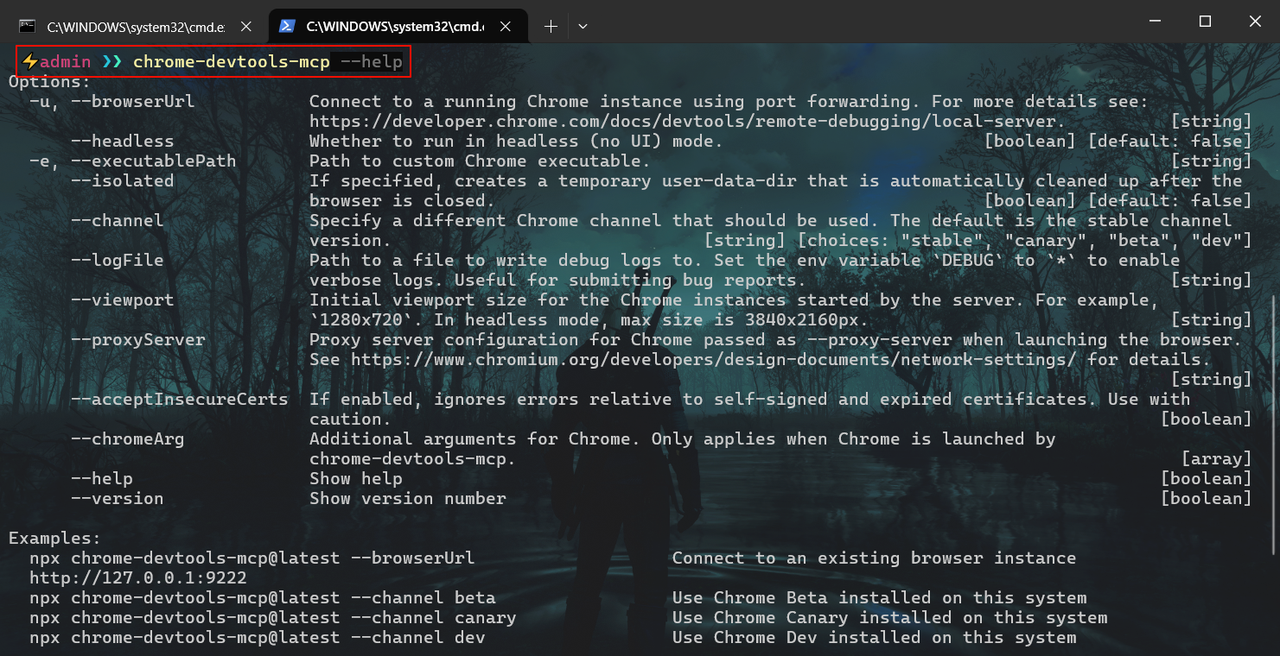Click "Use Chrome Dev installed on this system"

click(874, 637)
